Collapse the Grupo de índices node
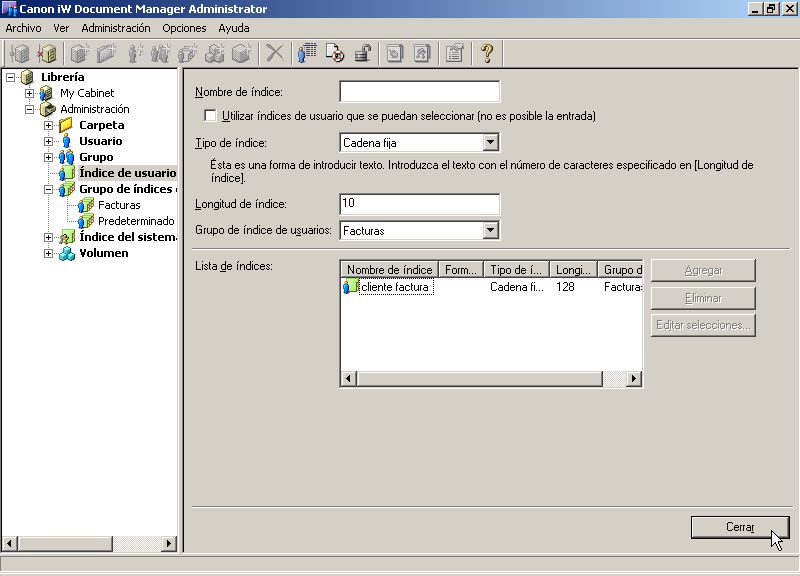The image size is (800, 576). 48,190
